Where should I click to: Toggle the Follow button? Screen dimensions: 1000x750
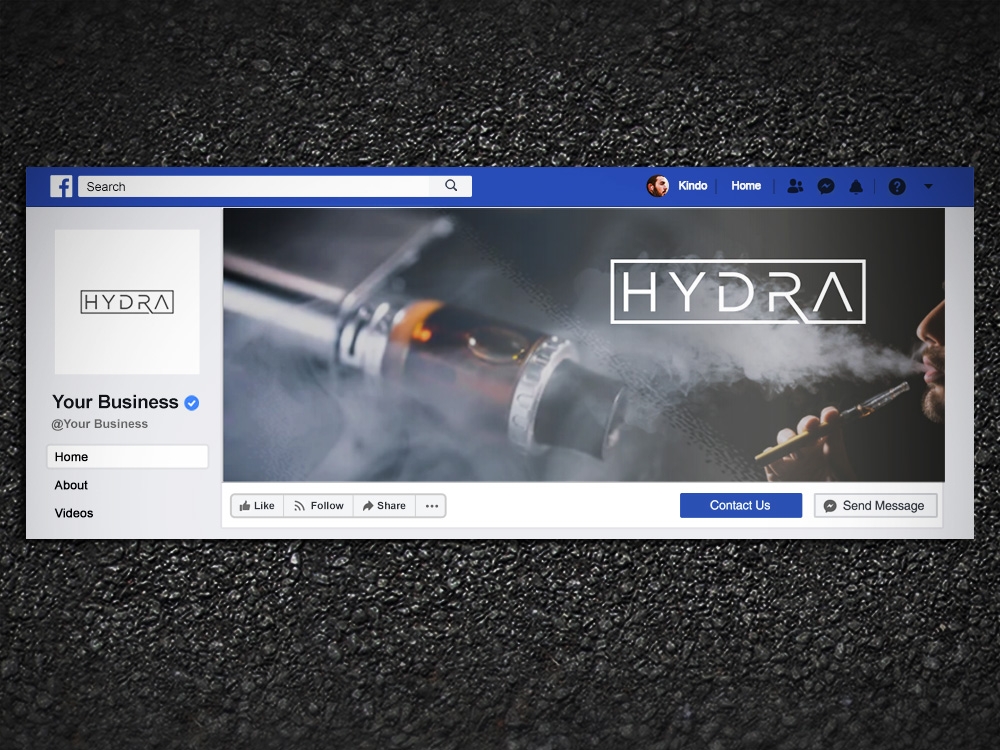pos(318,505)
